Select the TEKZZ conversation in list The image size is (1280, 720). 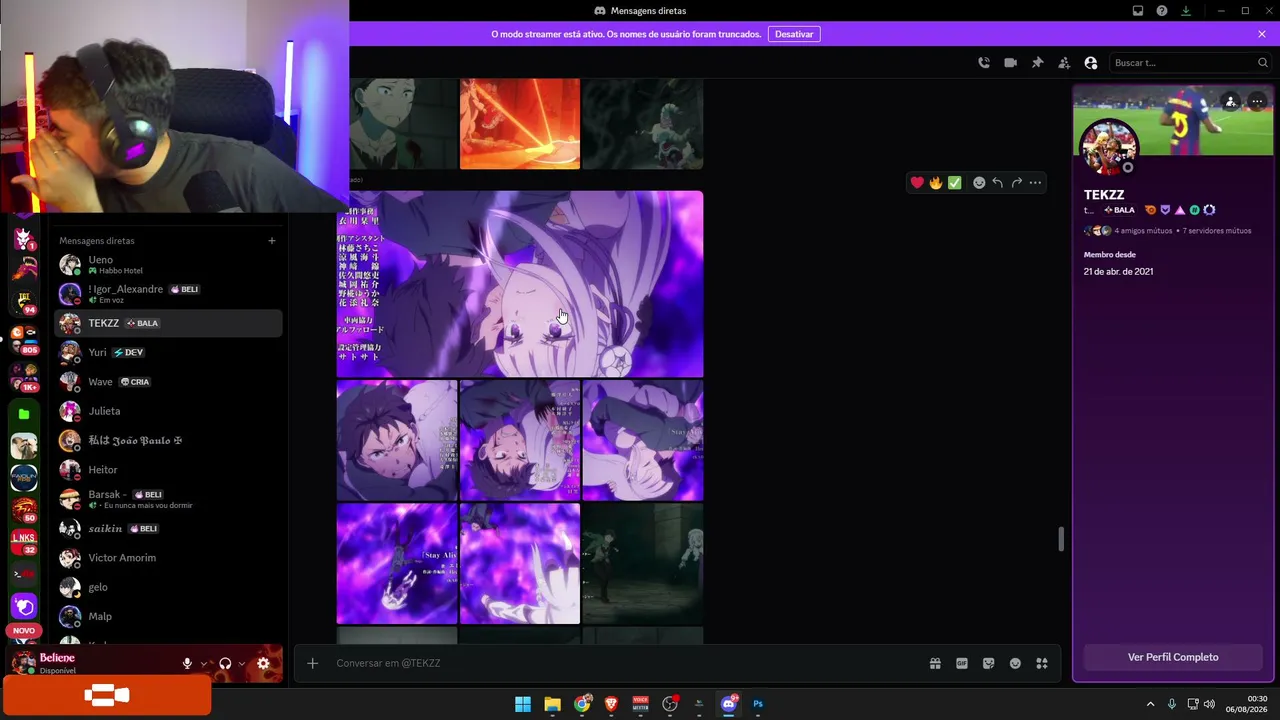point(168,323)
